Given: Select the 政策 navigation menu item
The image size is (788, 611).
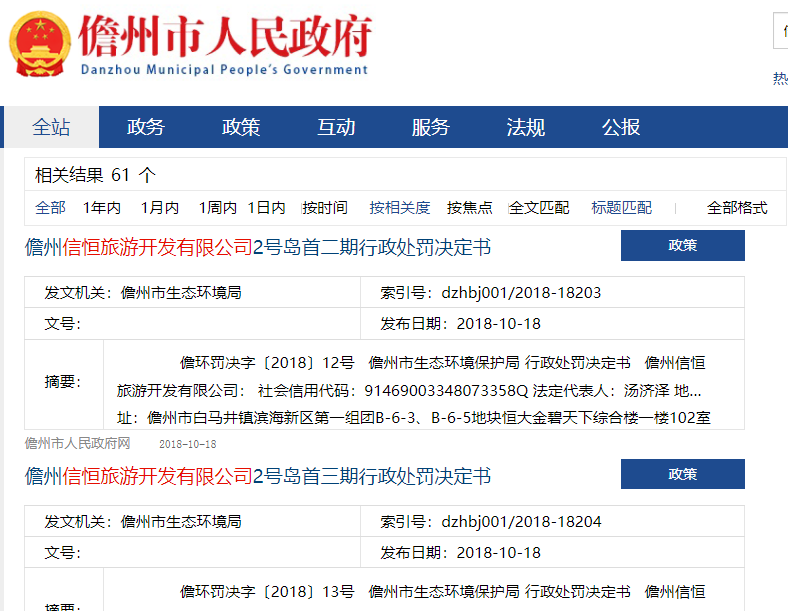Looking at the screenshot, I should pyautogui.click(x=241, y=127).
